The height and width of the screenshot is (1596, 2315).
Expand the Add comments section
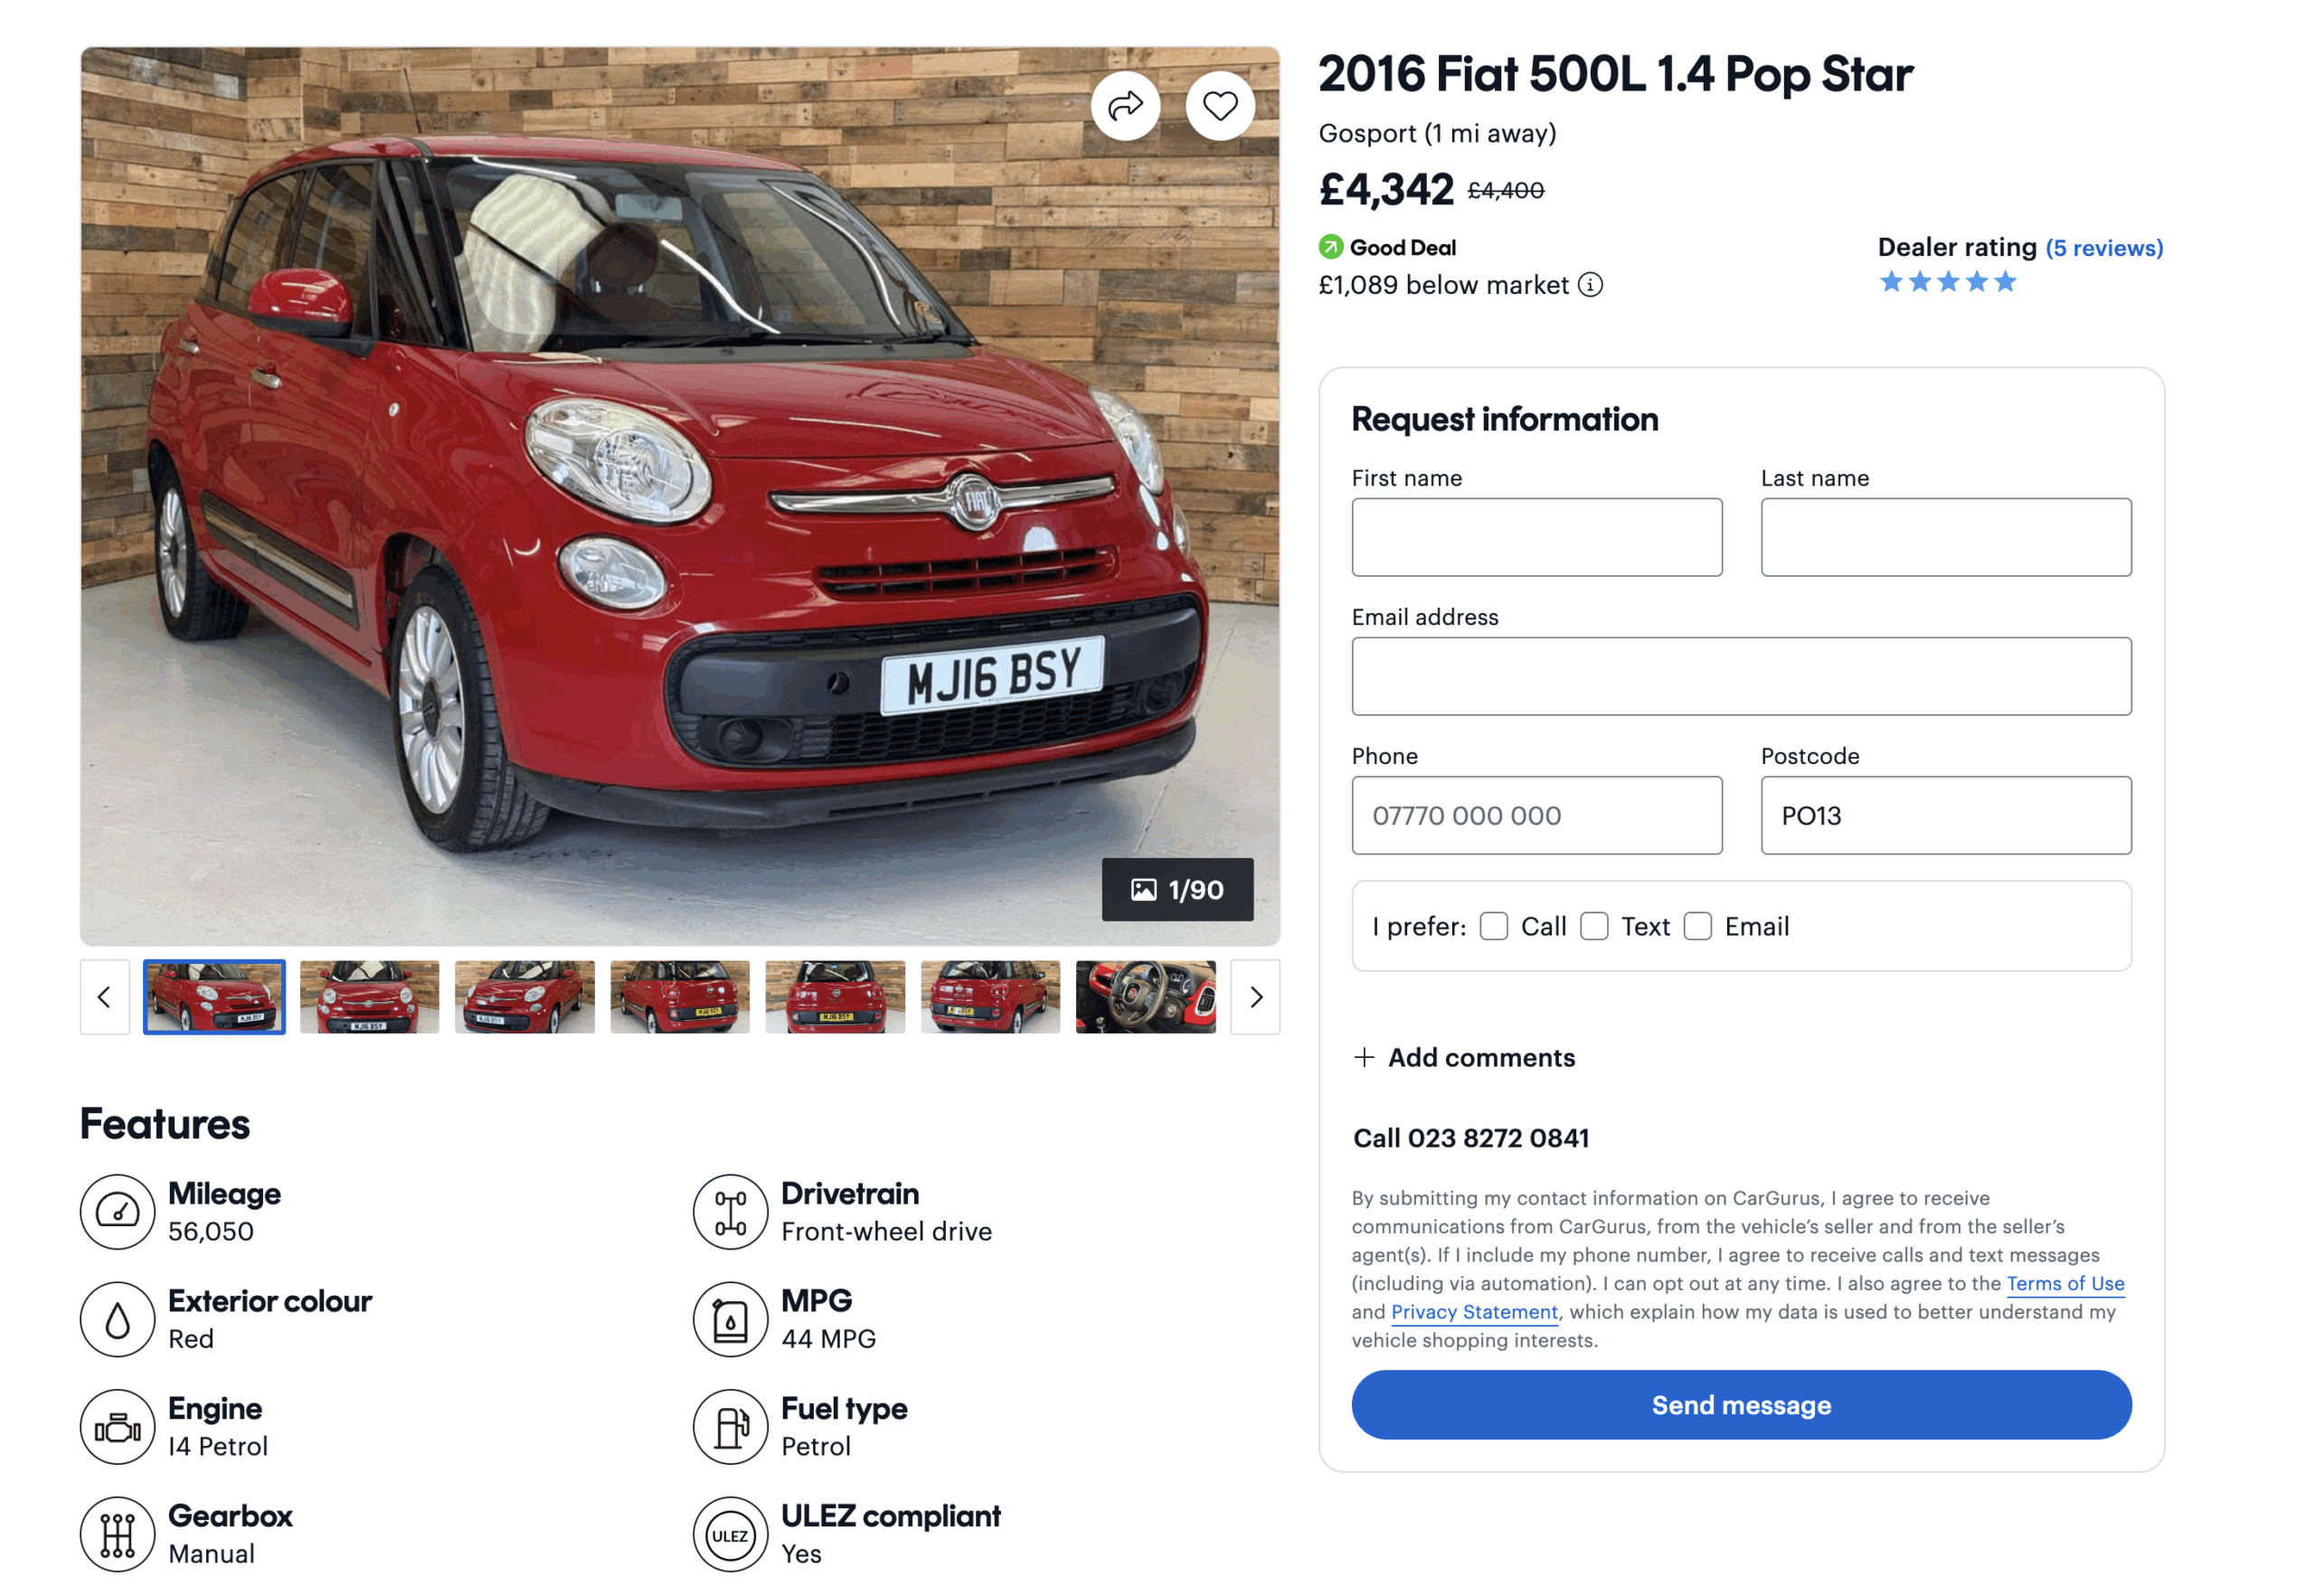pyautogui.click(x=1464, y=1057)
